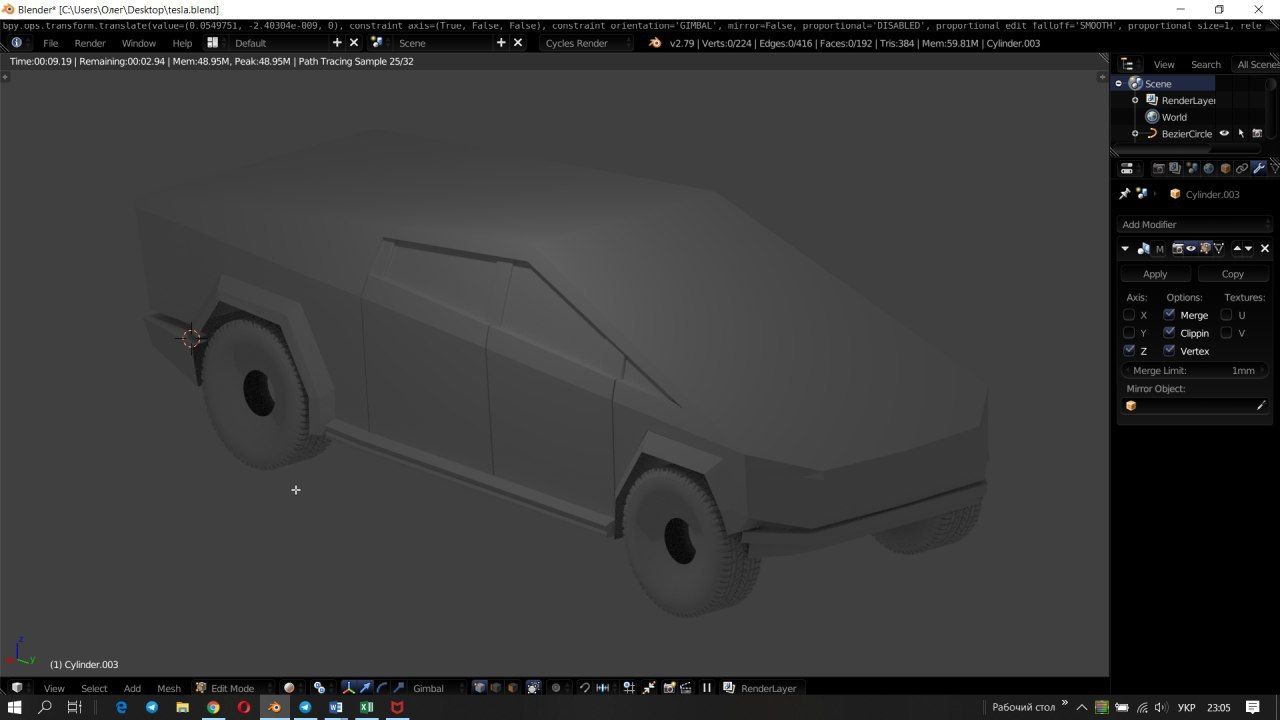This screenshot has height=720, width=1280.
Task: Open the Render menu
Action: [90, 43]
